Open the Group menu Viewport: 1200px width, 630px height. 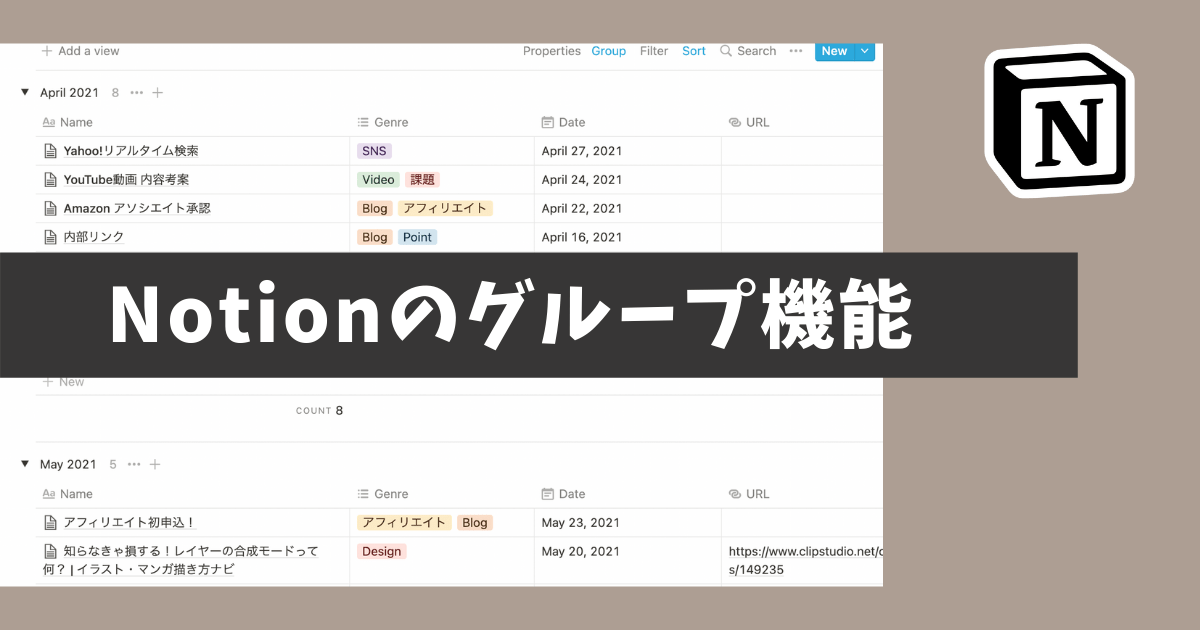(x=609, y=51)
